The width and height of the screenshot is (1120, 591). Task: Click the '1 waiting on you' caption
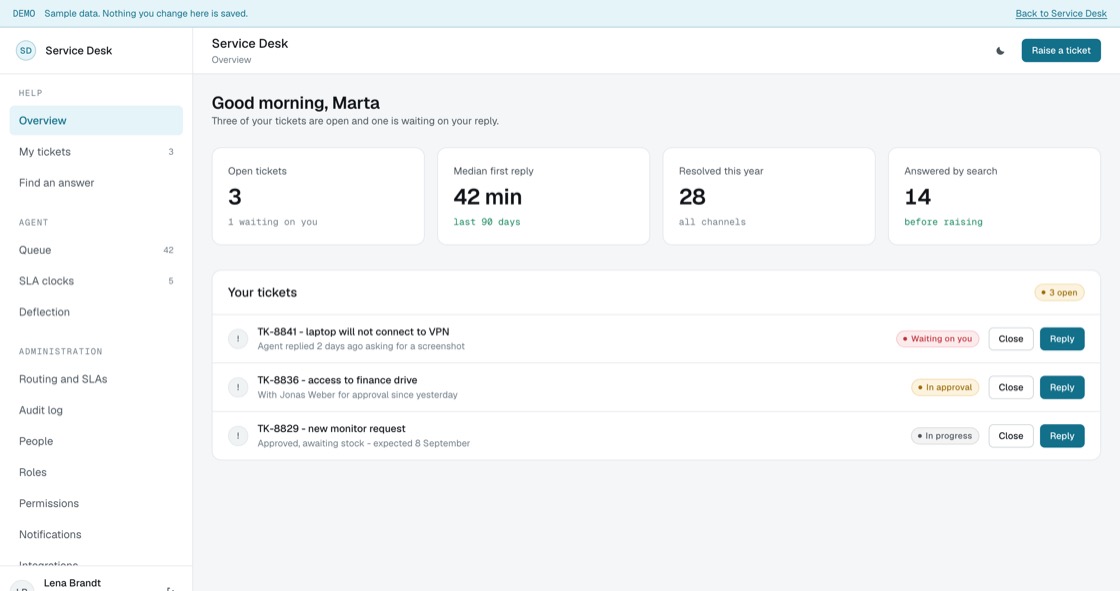pyautogui.click(x=273, y=222)
